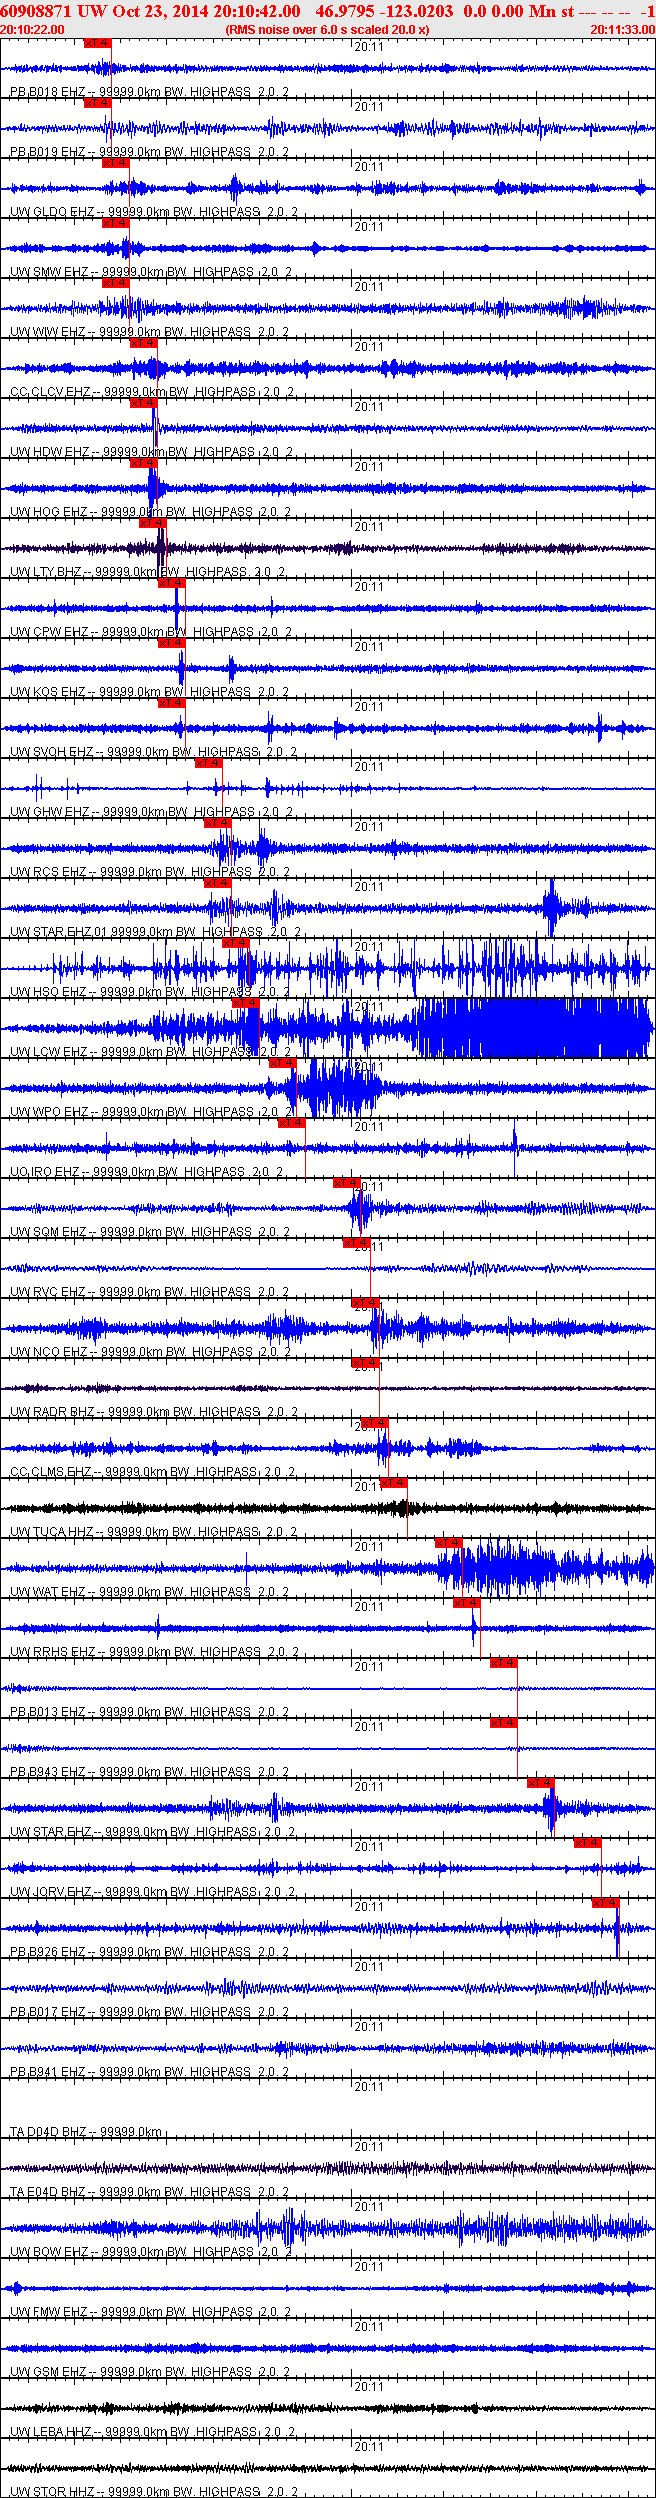Screen dimensions: 656x2498
Task: Select the pick marker on UW TUCA trace
Action: (394, 1483)
